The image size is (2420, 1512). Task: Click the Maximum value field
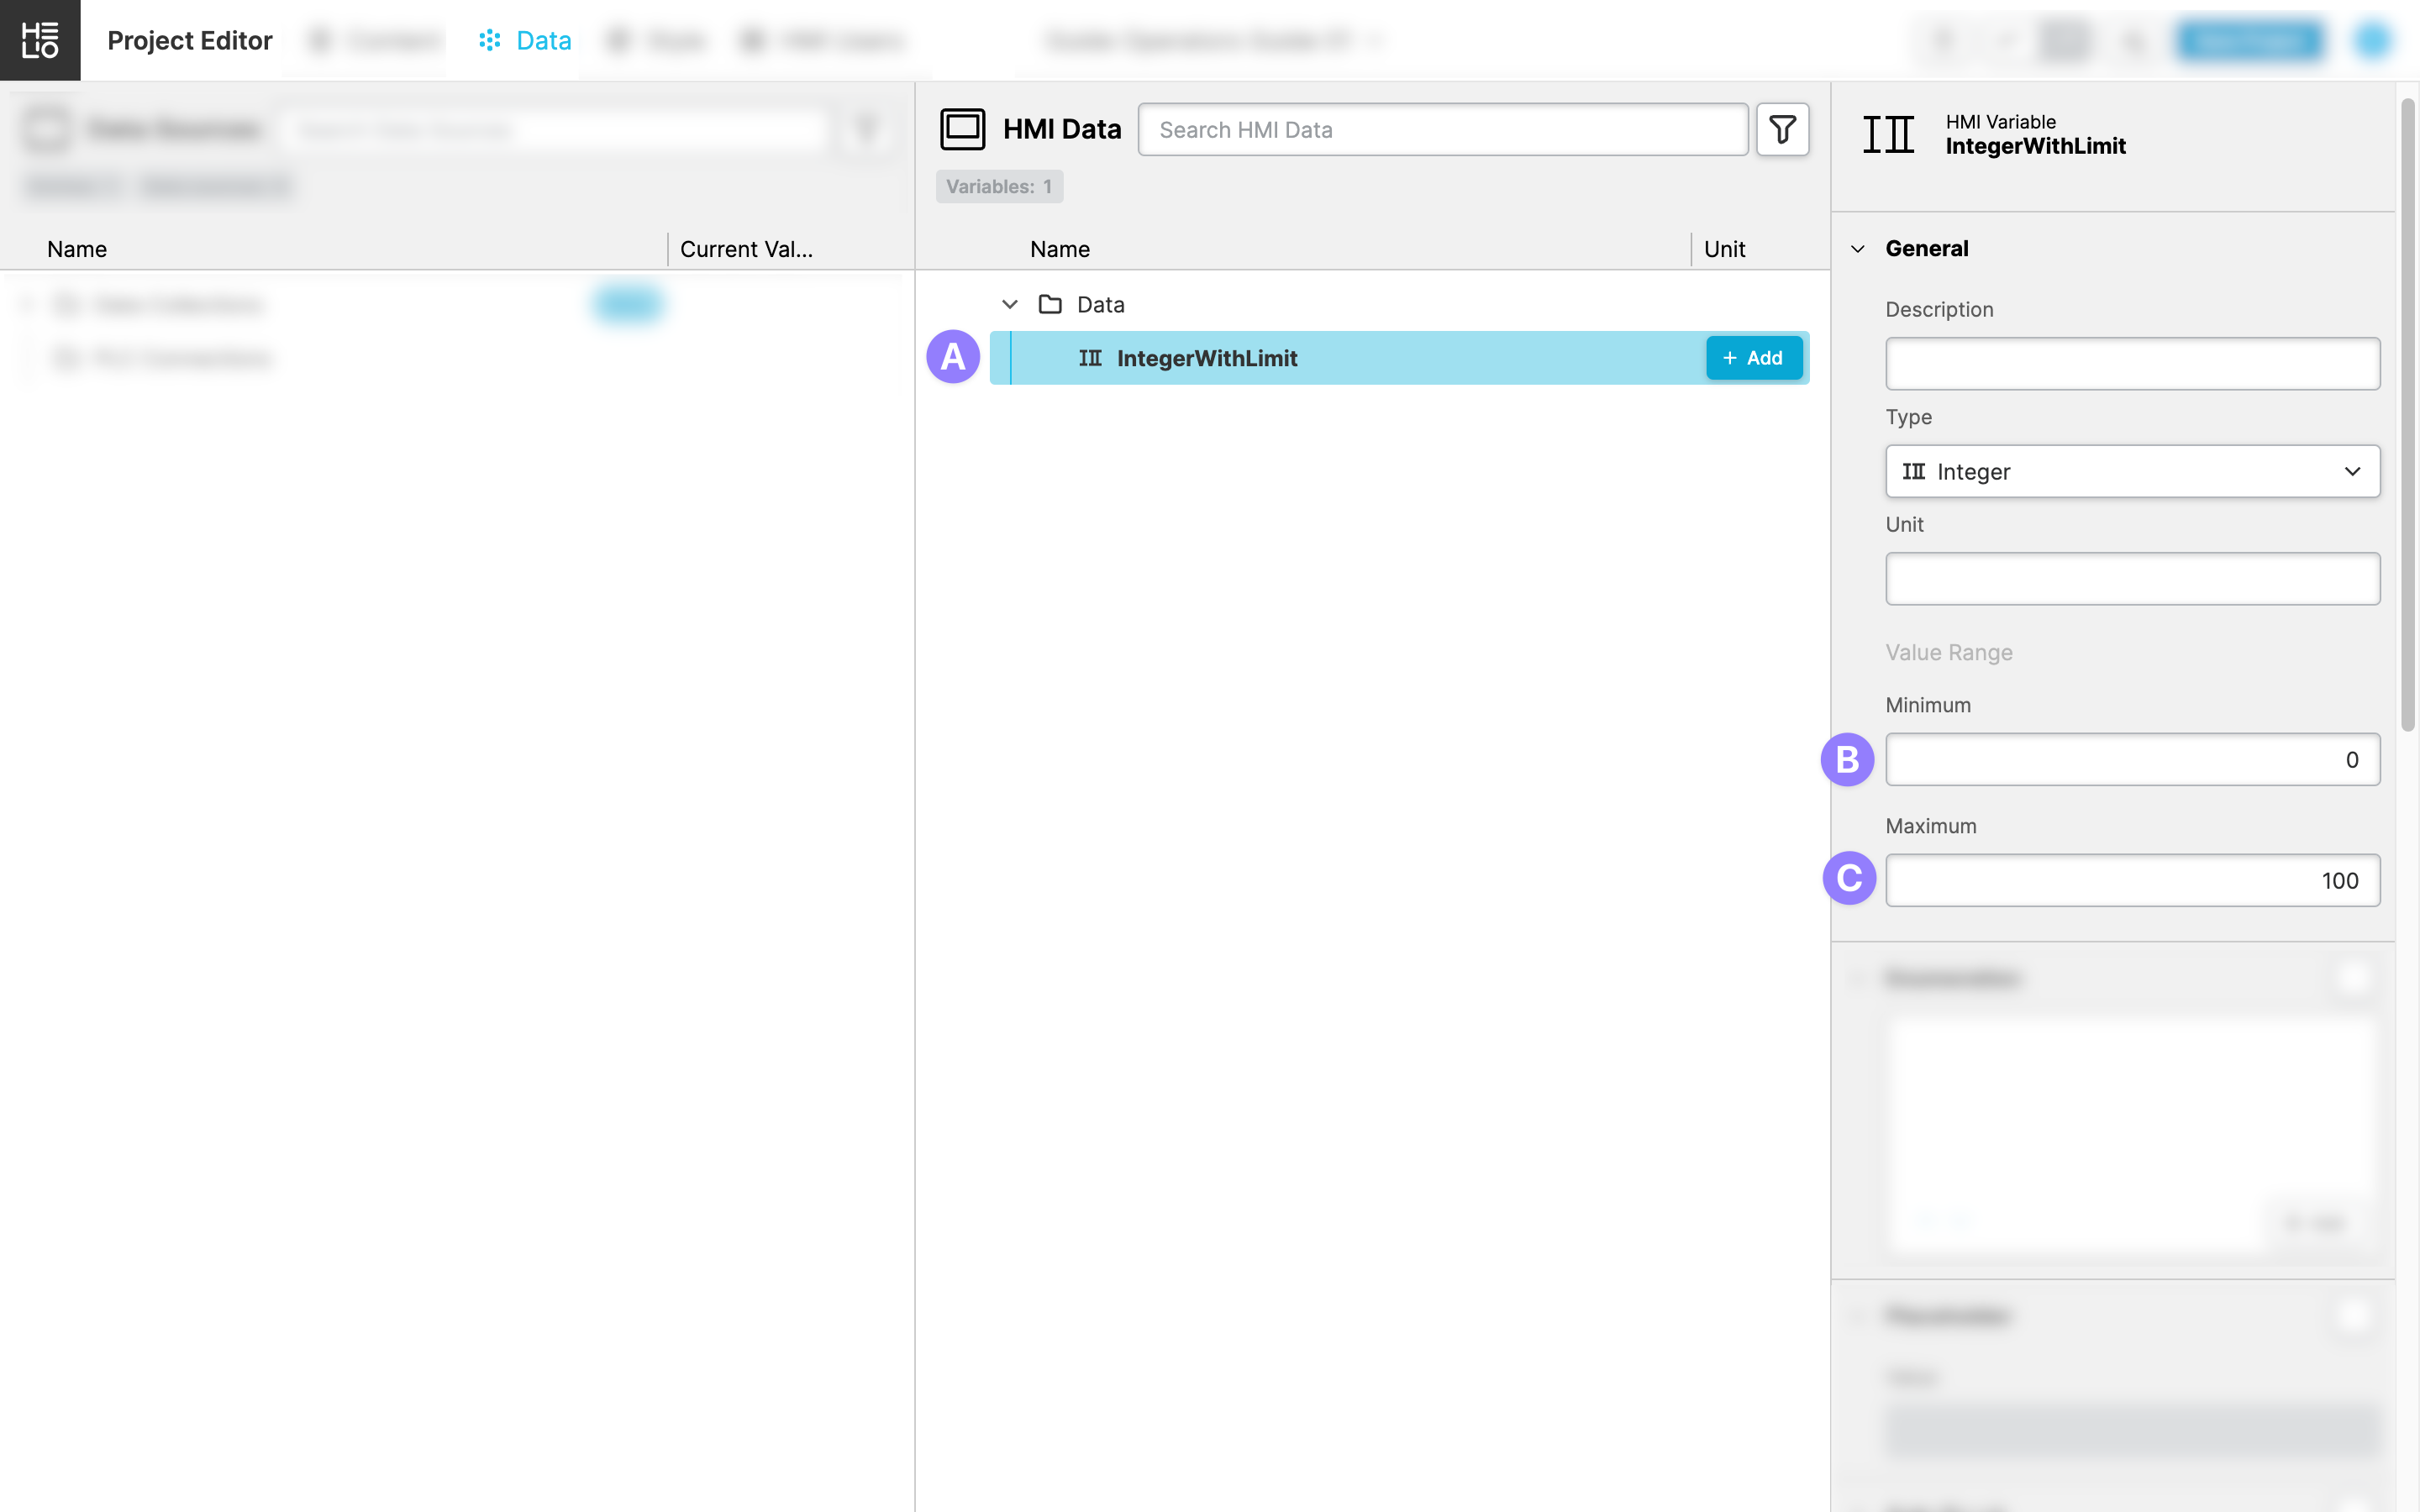pyautogui.click(x=2131, y=880)
